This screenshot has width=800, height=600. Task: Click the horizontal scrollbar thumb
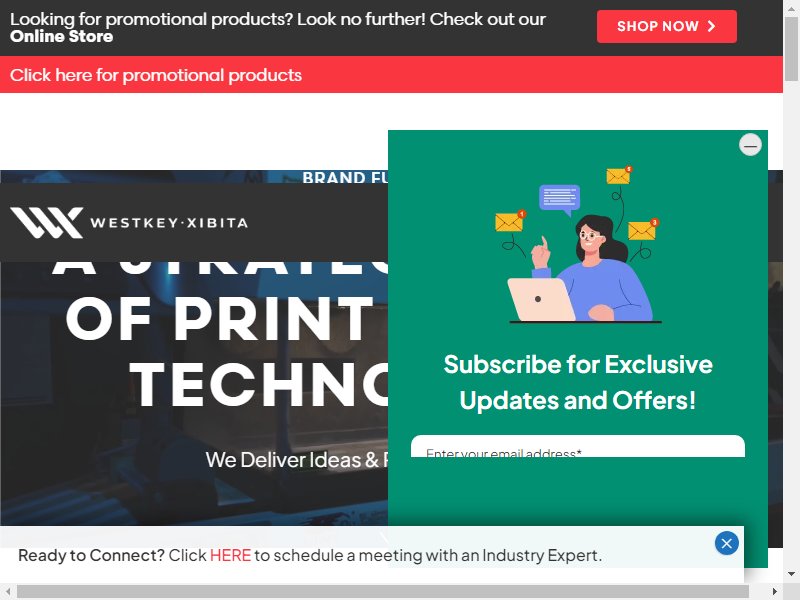[x=383, y=592]
